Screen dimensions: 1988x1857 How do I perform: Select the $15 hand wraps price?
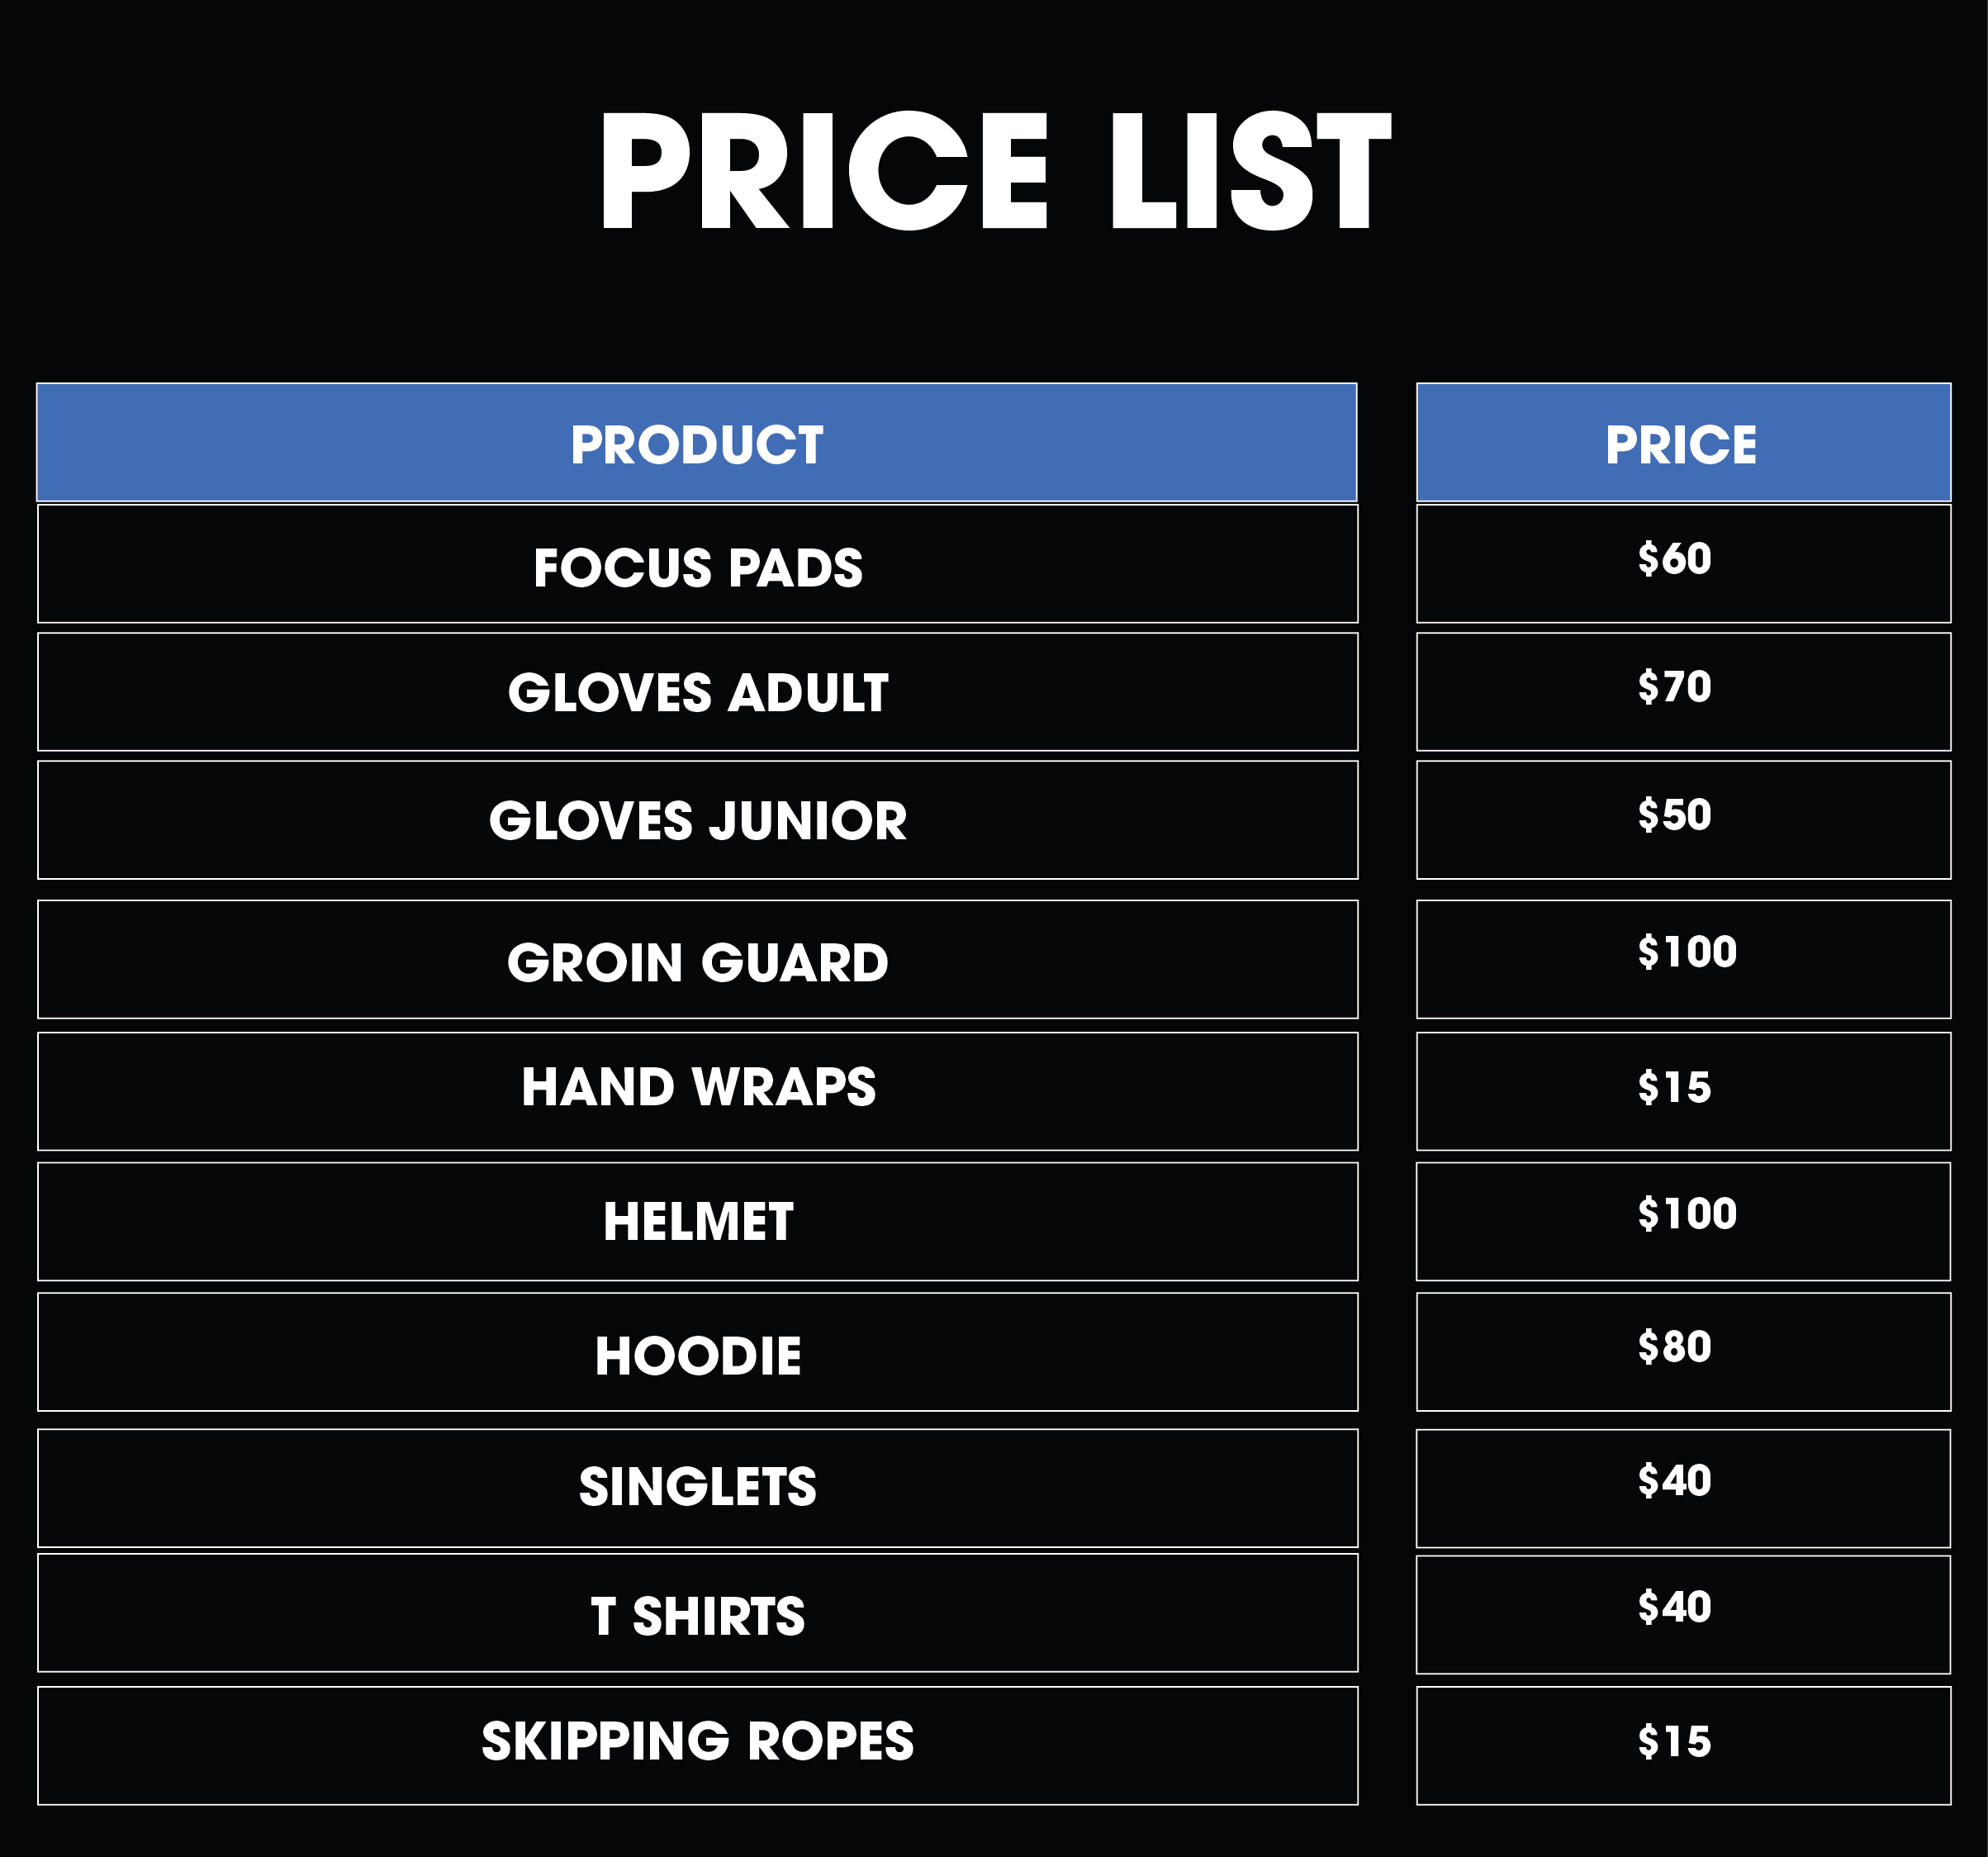tap(1674, 1087)
